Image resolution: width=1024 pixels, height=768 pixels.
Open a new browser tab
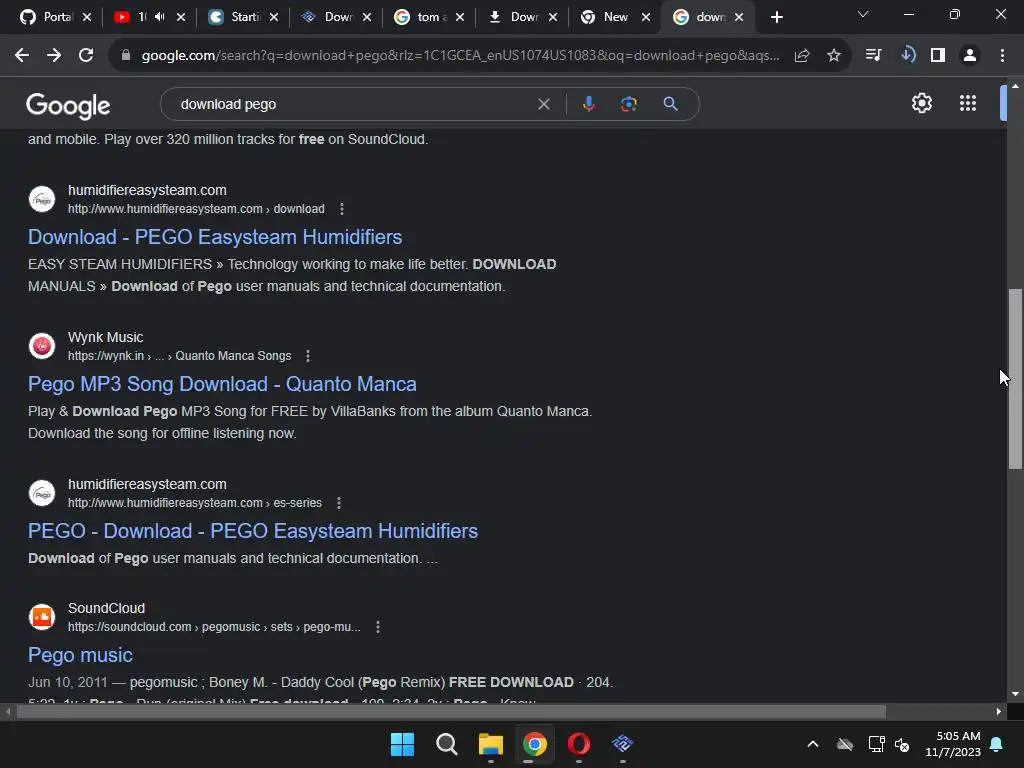click(776, 17)
